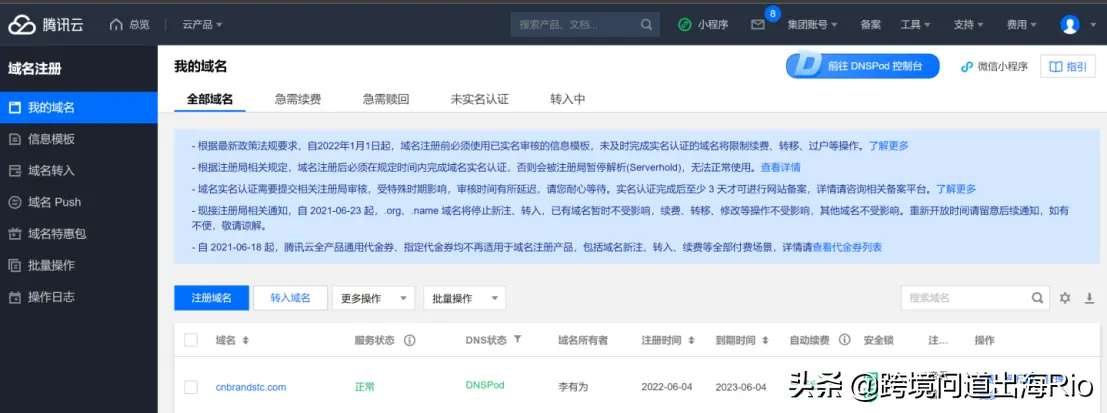This screenshot has width=1107, height=413.
Task: Open 批量操作 in sidebar
Action: [78, 265]
